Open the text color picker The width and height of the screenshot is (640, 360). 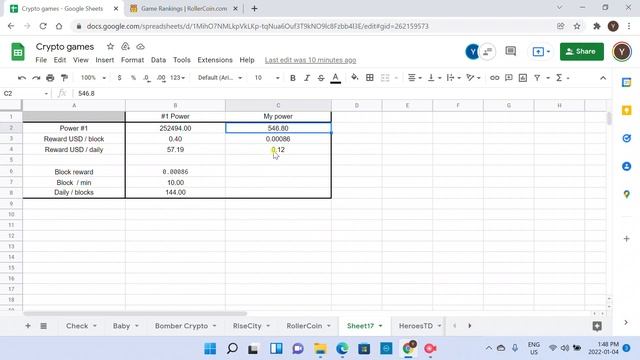336,78
